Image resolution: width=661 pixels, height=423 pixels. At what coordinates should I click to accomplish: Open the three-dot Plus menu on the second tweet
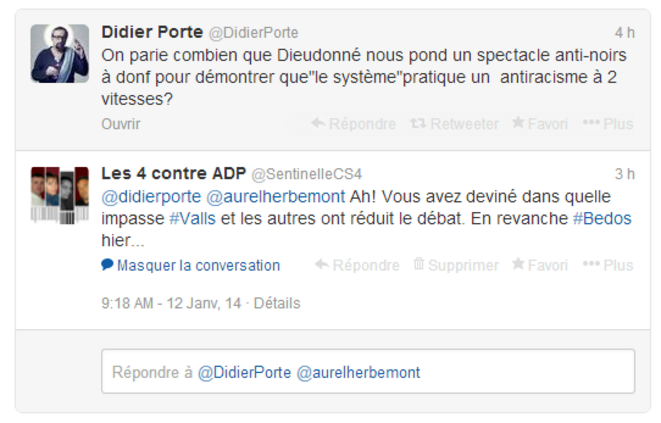(x=591, y=264)
